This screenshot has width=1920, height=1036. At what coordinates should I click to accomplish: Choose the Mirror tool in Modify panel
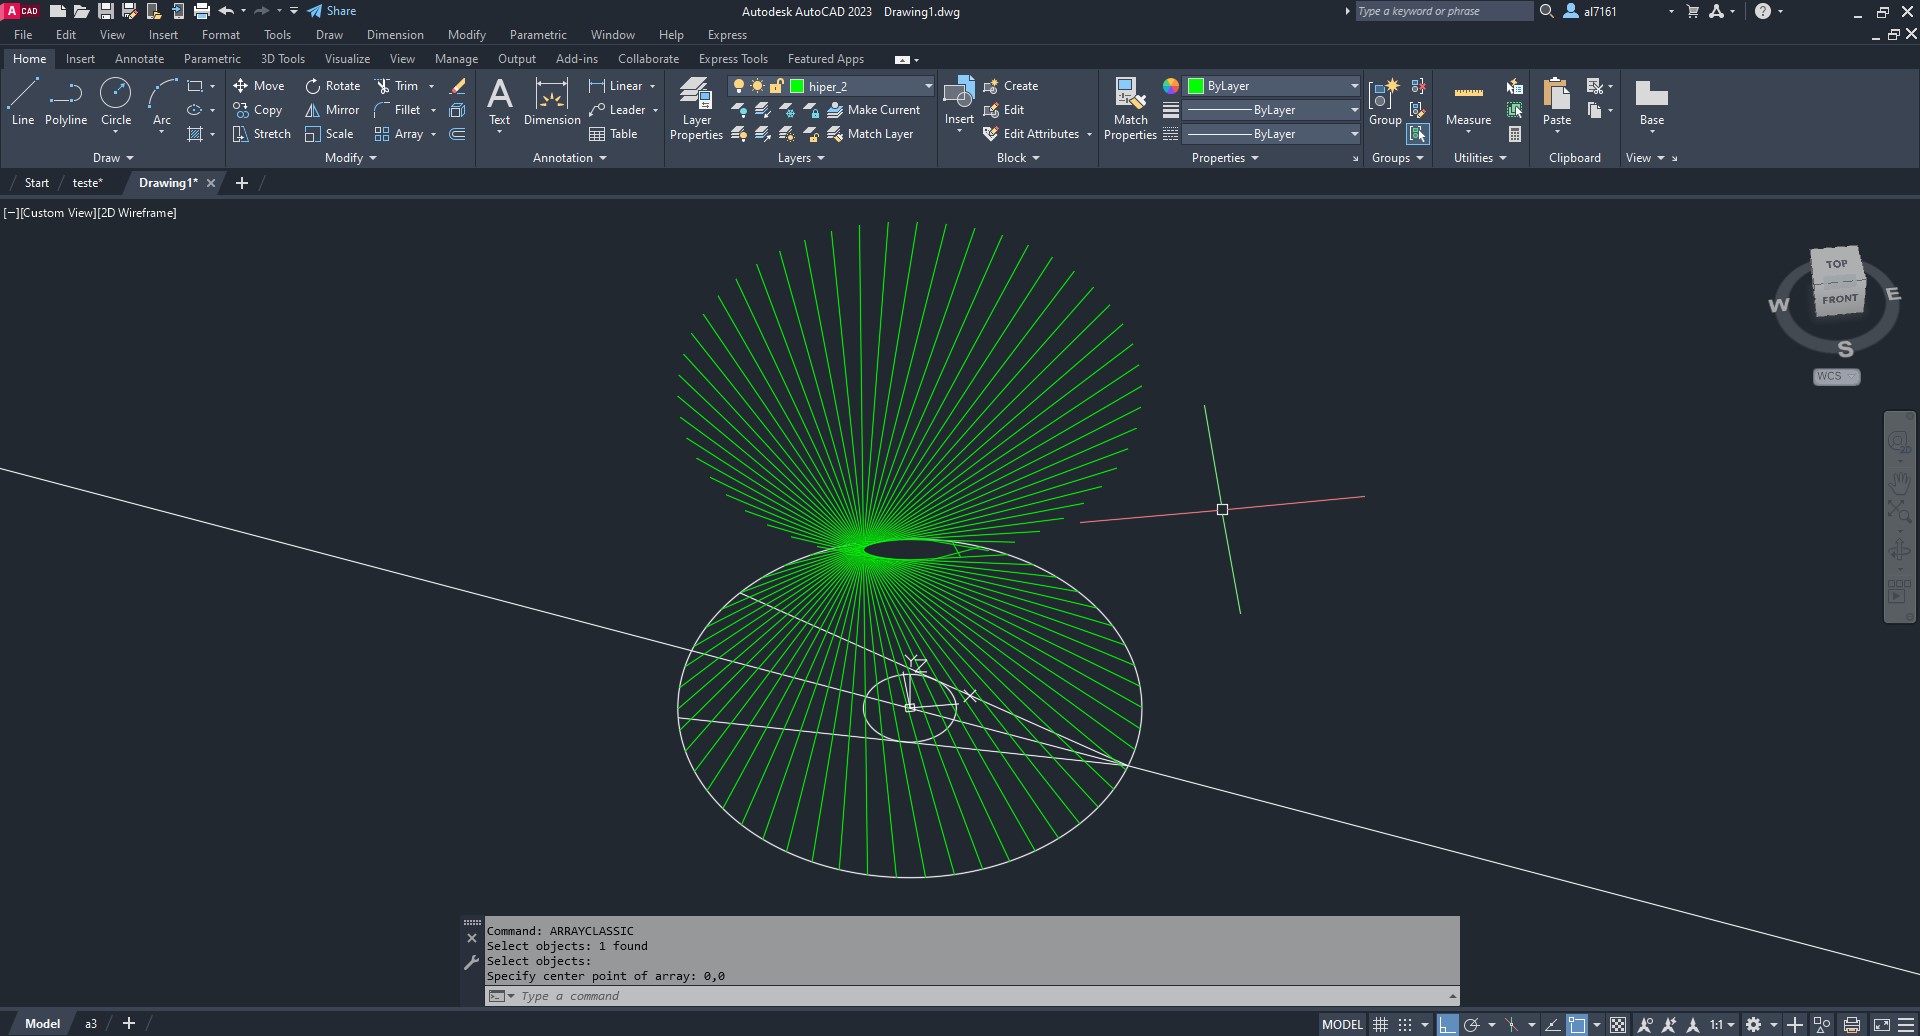coord(332,110)
